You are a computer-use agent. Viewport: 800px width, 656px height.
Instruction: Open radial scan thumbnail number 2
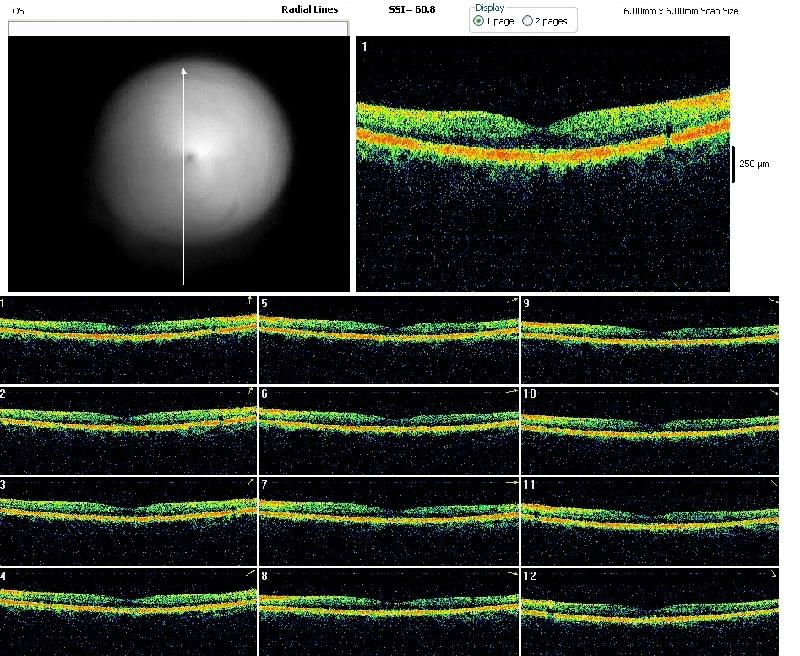[128, 431]
